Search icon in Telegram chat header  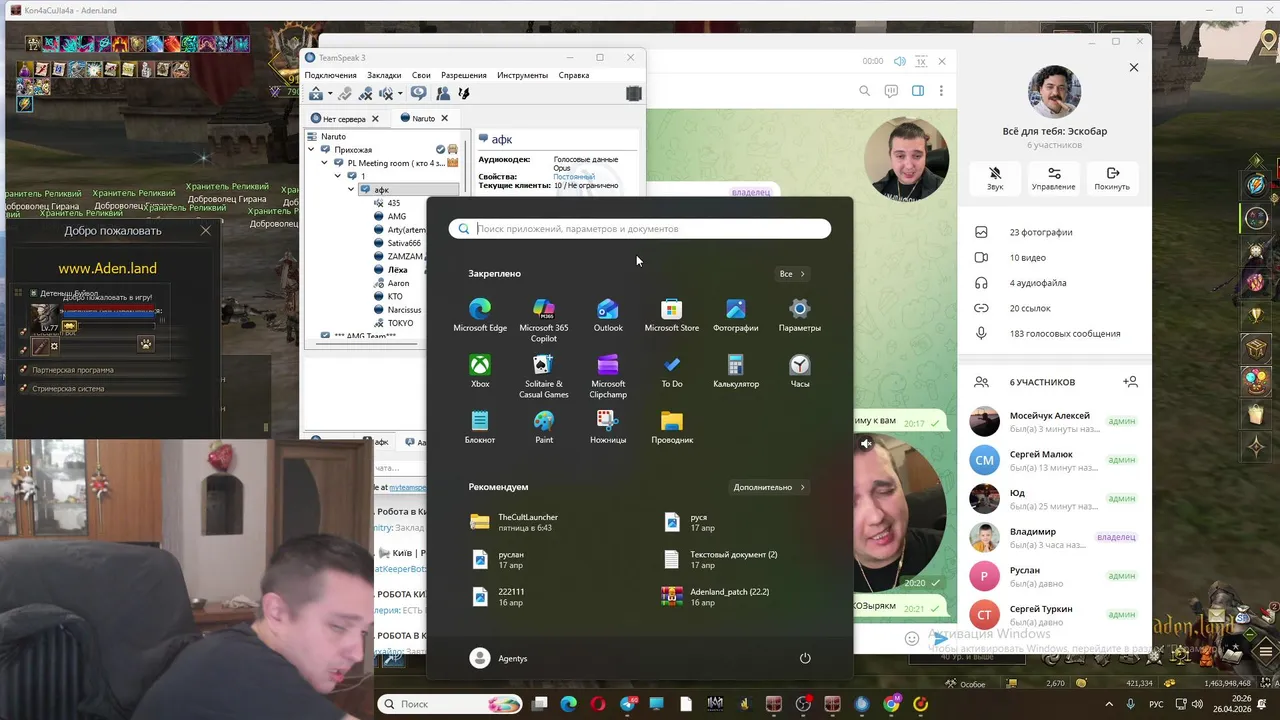[x=865, y=91]
